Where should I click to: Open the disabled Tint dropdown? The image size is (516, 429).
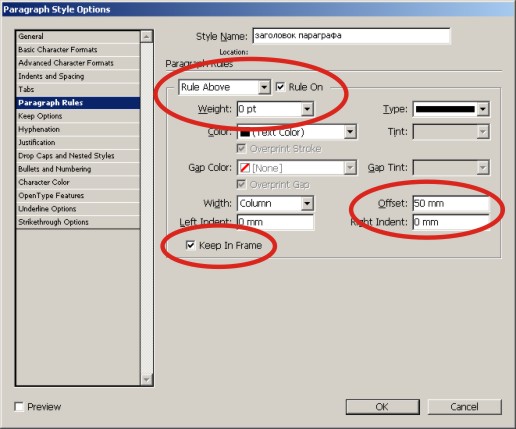click(451, 132)
